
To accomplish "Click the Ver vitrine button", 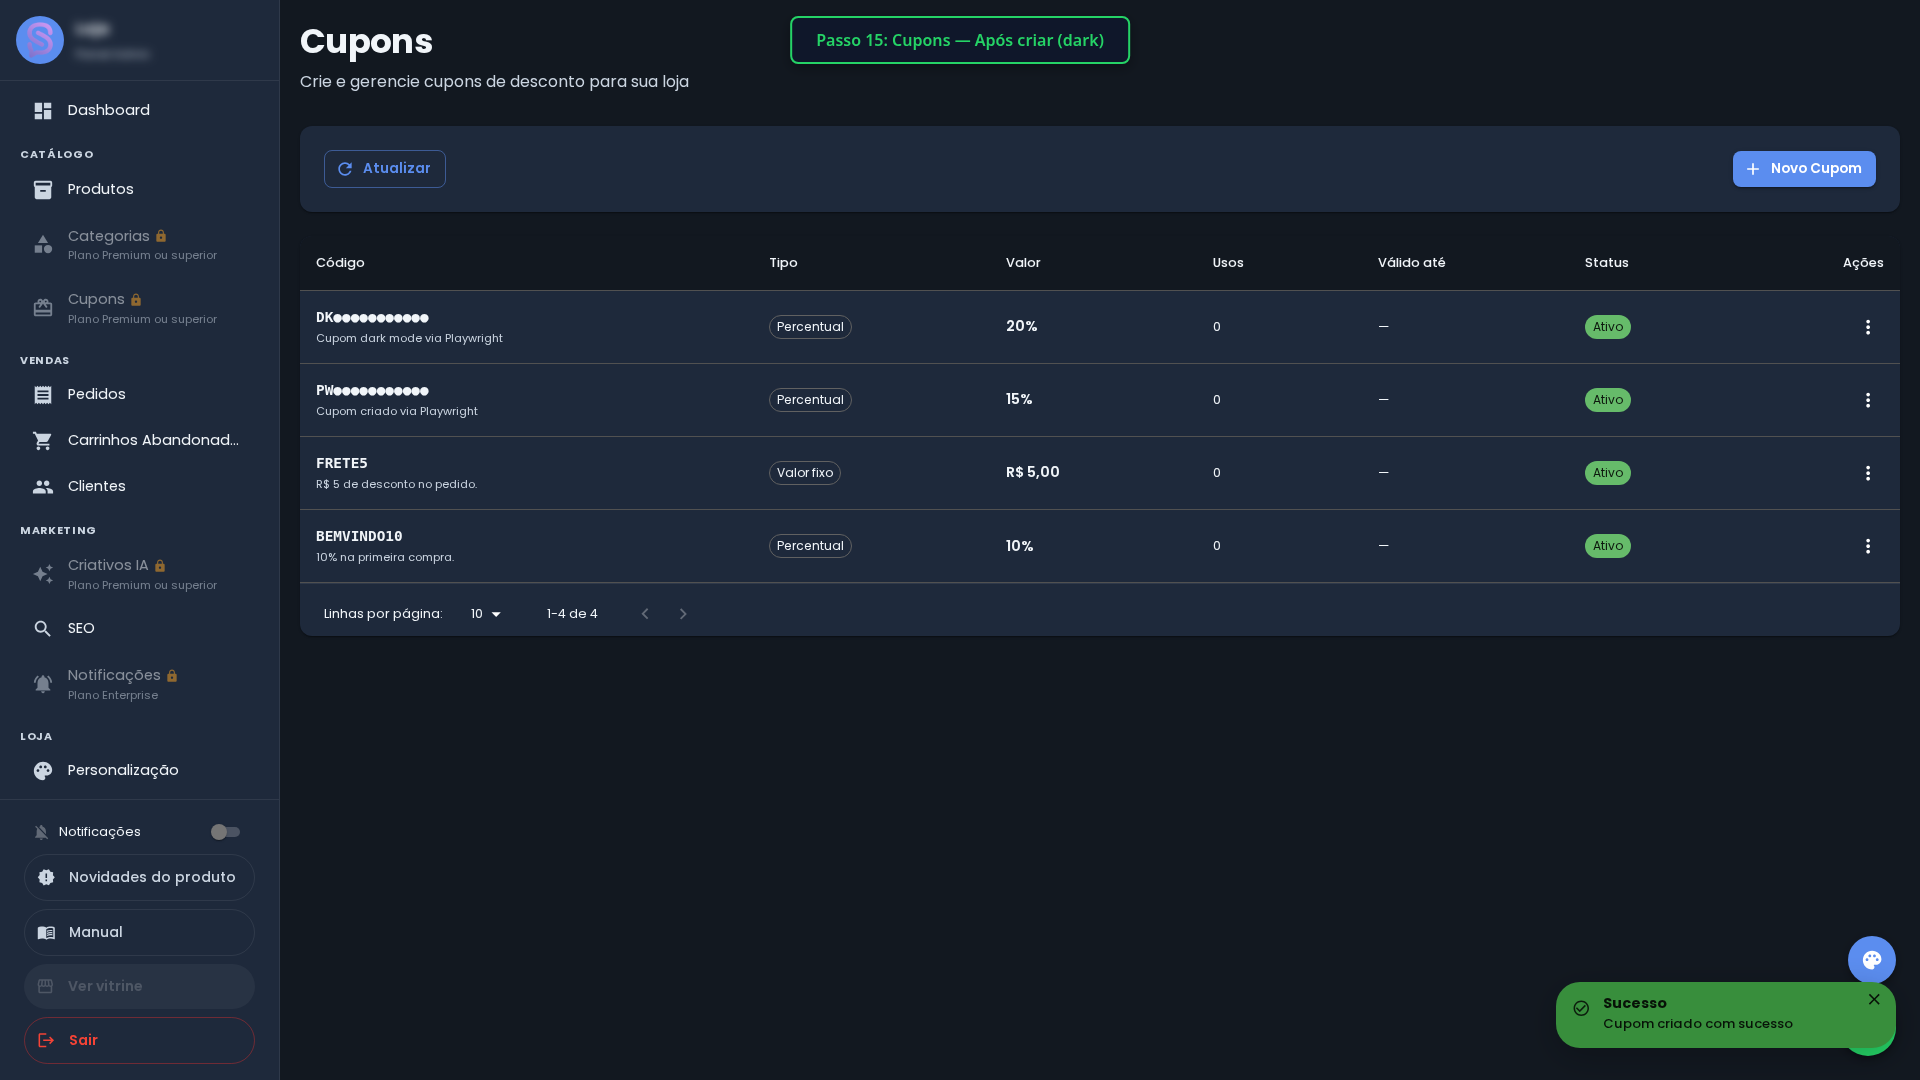I will 139,986.
